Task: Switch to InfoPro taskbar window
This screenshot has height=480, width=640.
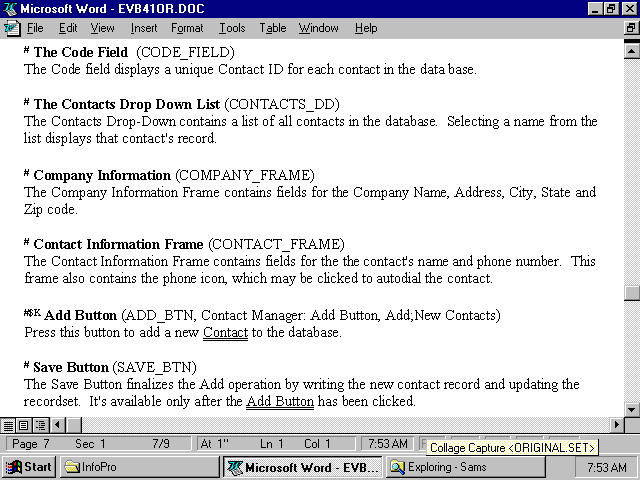Action: [138, 467]
